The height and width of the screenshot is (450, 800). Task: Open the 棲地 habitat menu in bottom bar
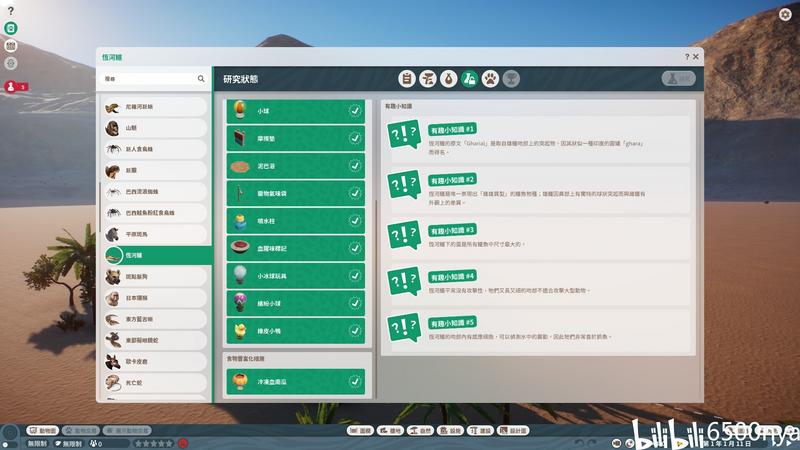[x=390, y=431]
